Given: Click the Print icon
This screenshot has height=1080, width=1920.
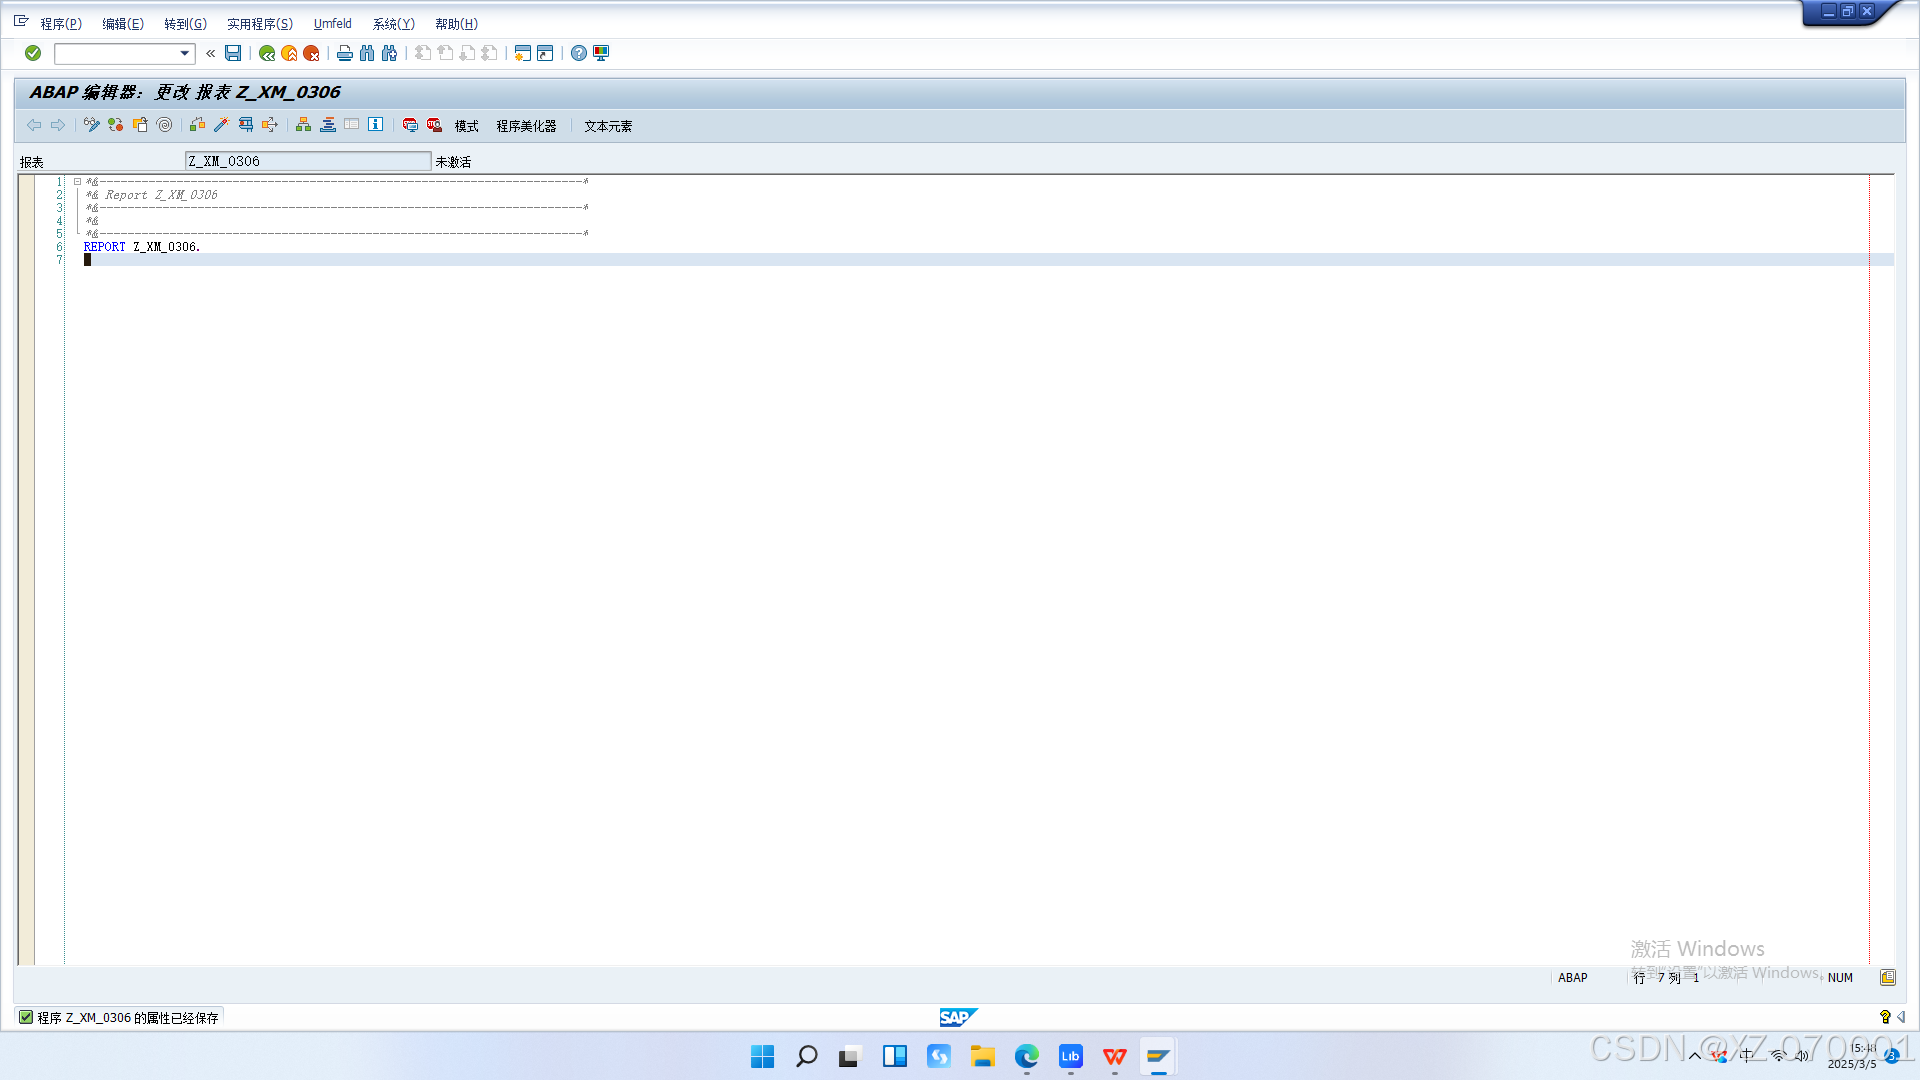Looking at the screenshot, I should (x=345, y=53).
